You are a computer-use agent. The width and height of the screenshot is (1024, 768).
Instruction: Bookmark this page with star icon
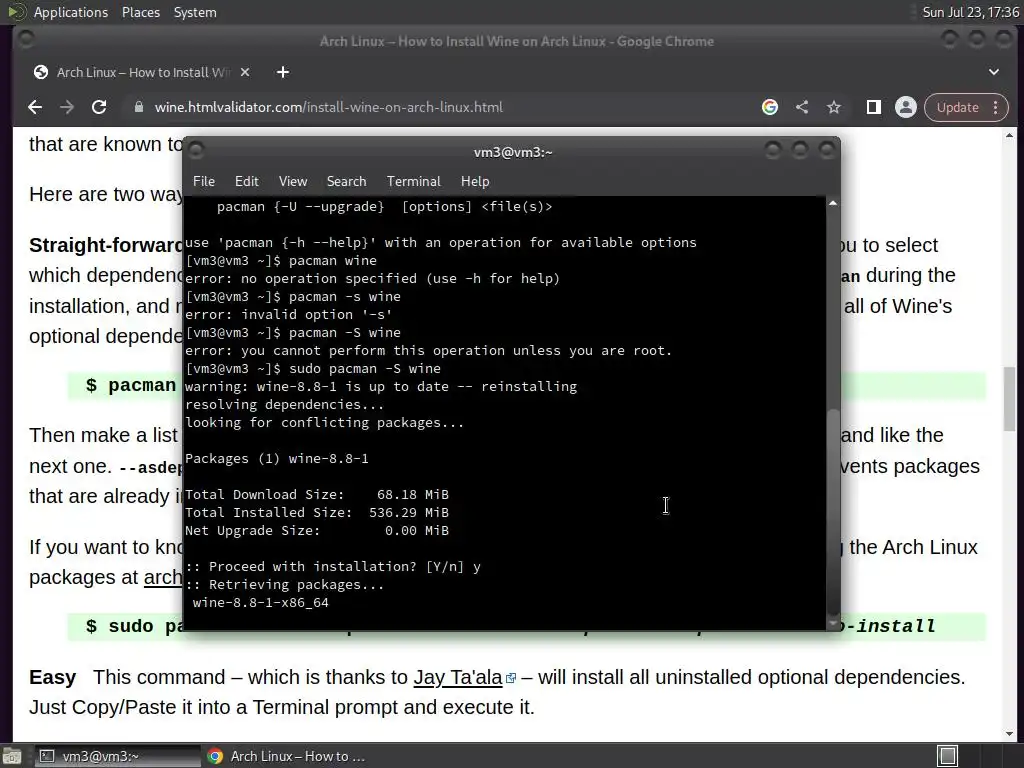[x=834, y=107]
